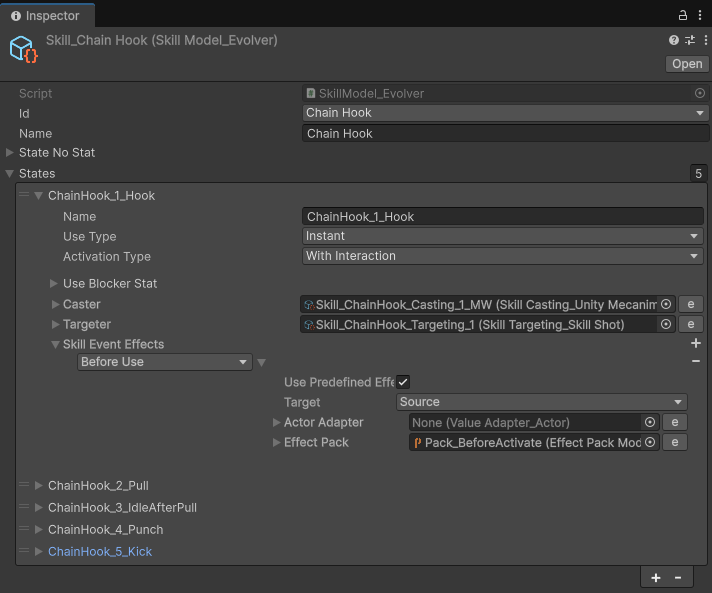Open the Inspector tab options menu
Viewport: 712px width, 593px height.
pyautogui.click(x=700, y=15)
